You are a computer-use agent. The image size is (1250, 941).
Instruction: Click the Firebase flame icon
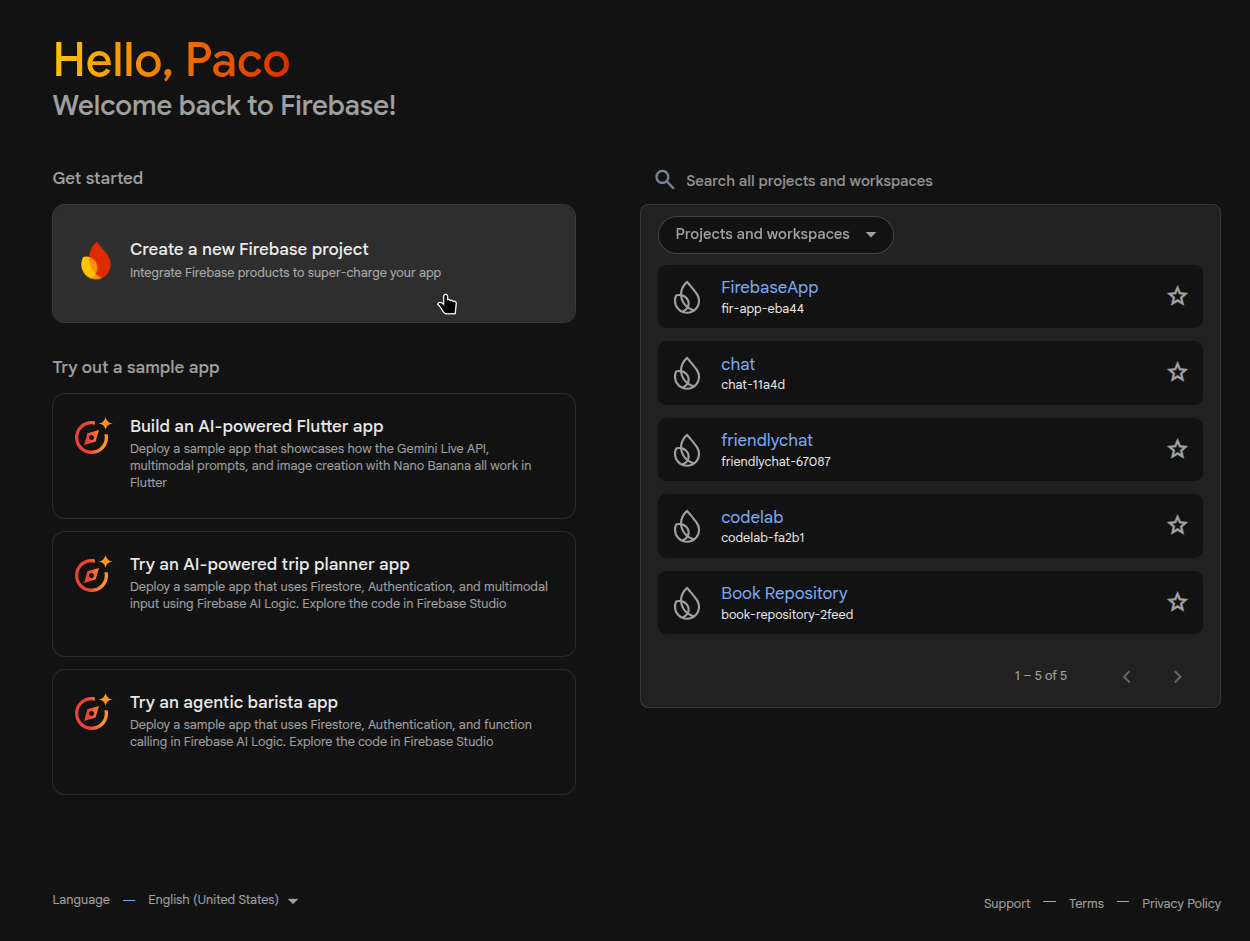click(x=96, y=261)
